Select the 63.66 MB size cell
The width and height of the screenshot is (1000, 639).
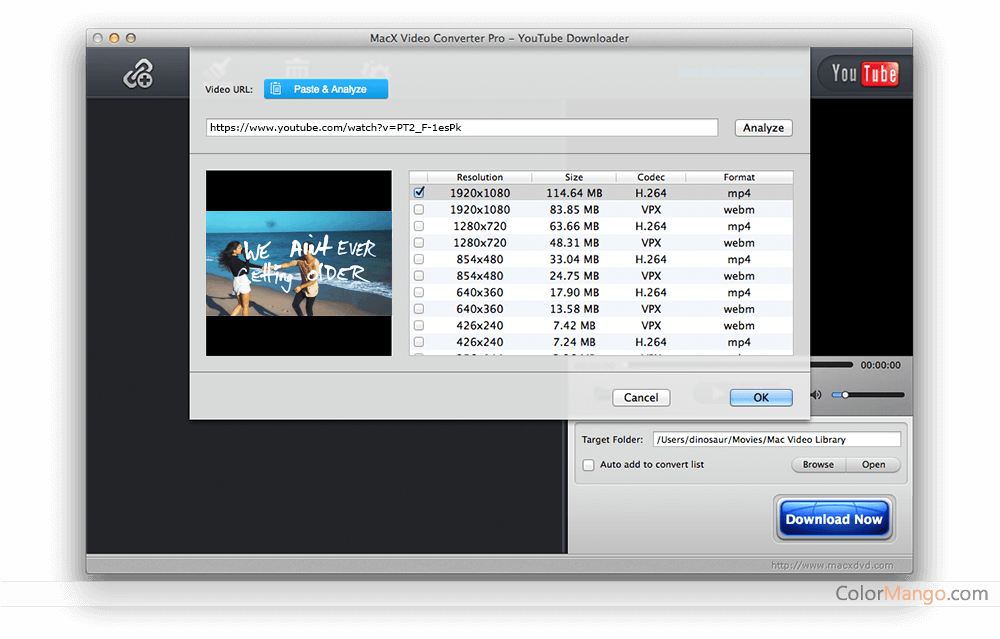click(574, 226)
